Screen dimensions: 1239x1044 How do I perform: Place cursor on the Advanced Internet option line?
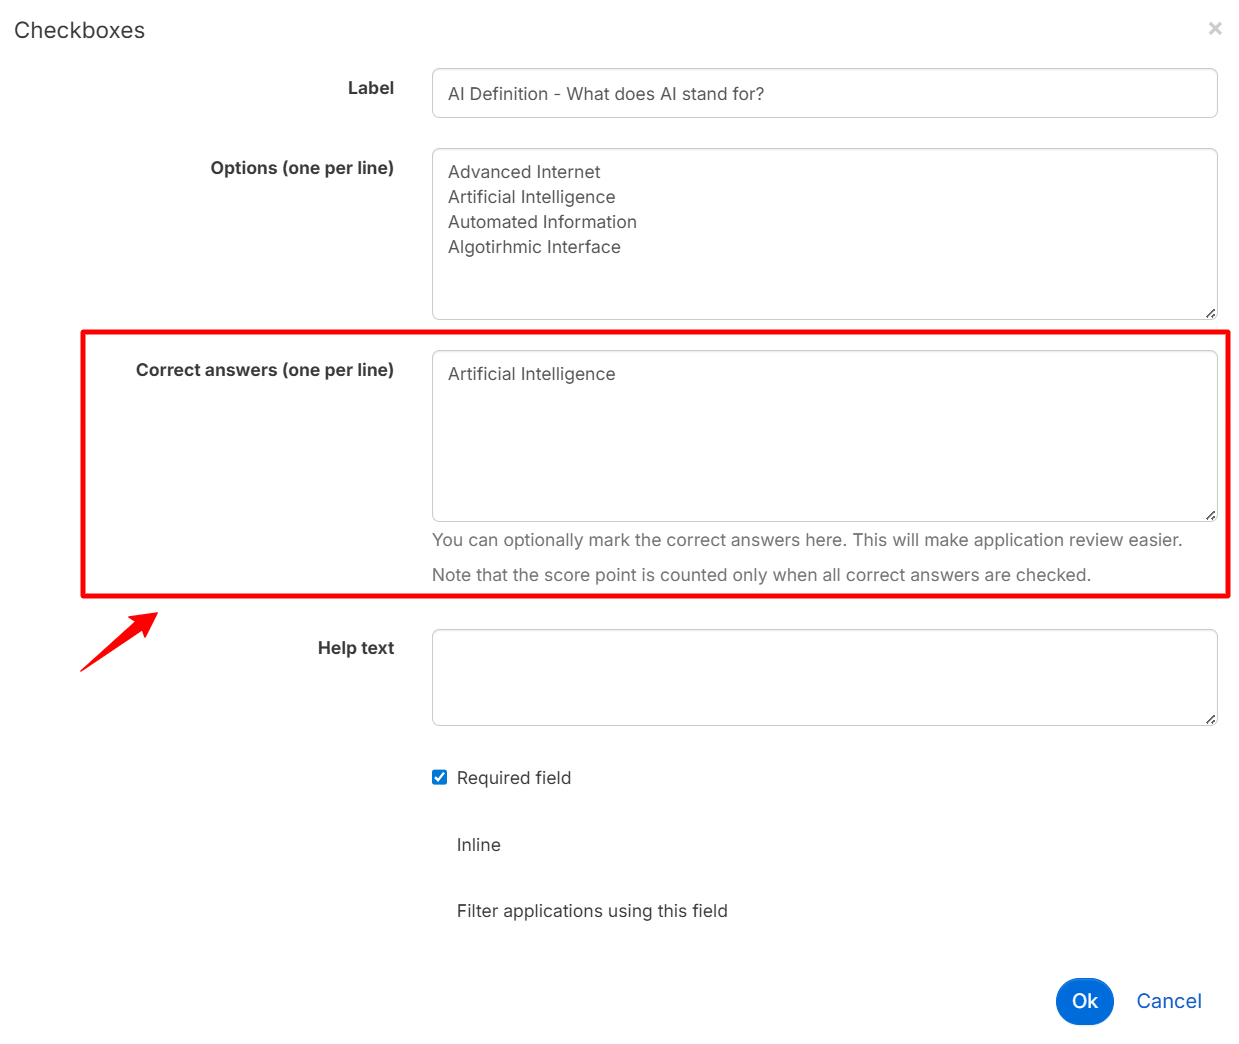coord(524,172)
